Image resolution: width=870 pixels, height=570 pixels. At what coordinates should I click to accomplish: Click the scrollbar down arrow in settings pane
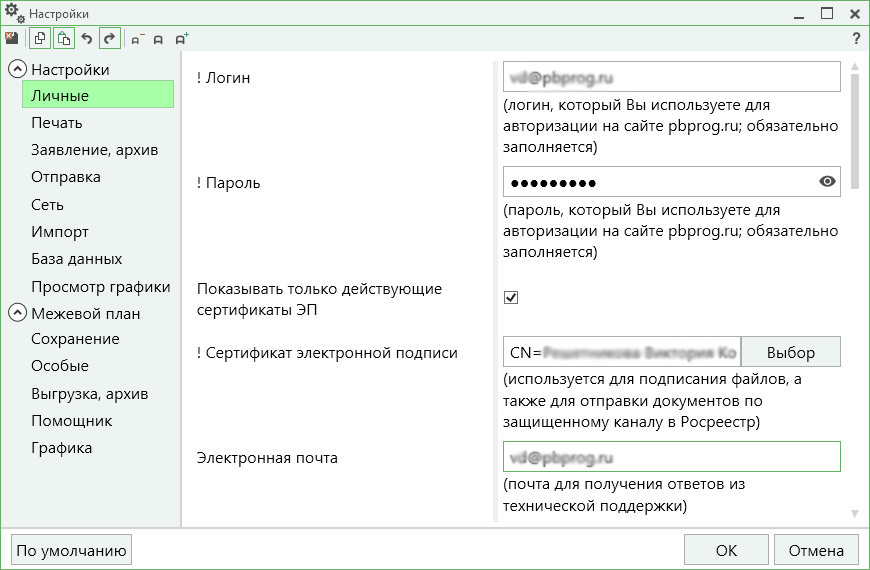(855, 514)
